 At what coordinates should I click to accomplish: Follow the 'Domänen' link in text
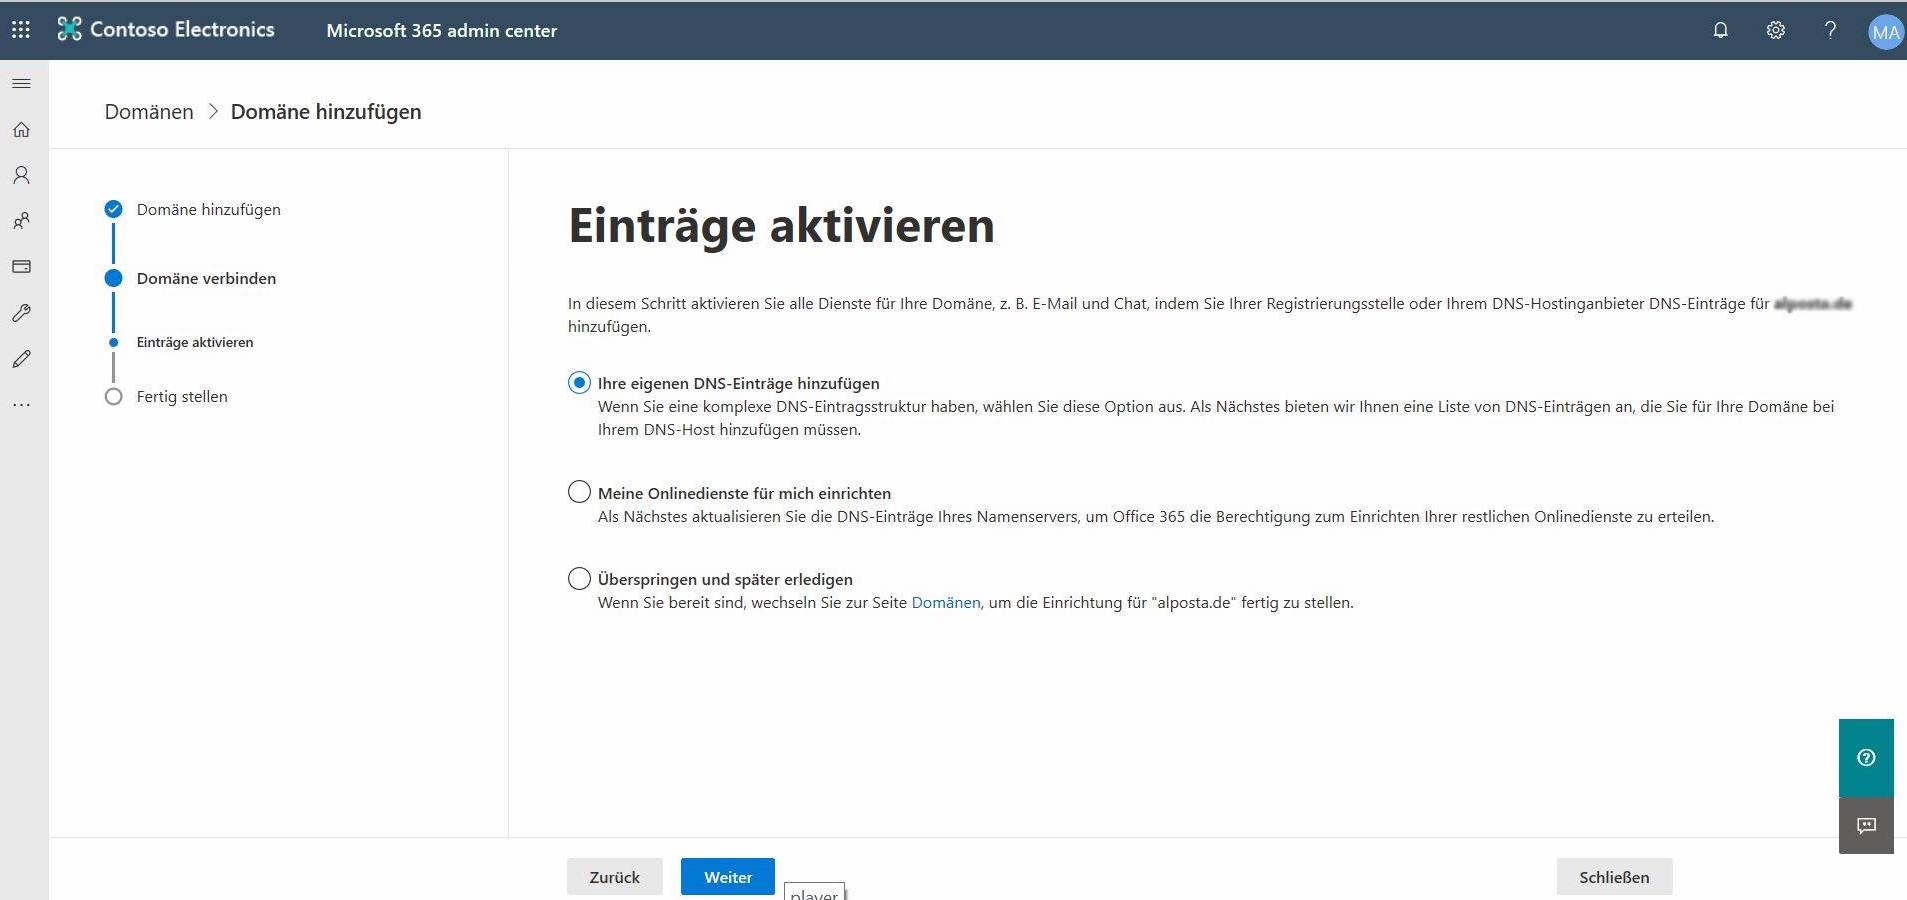click(x=945, y=603)
